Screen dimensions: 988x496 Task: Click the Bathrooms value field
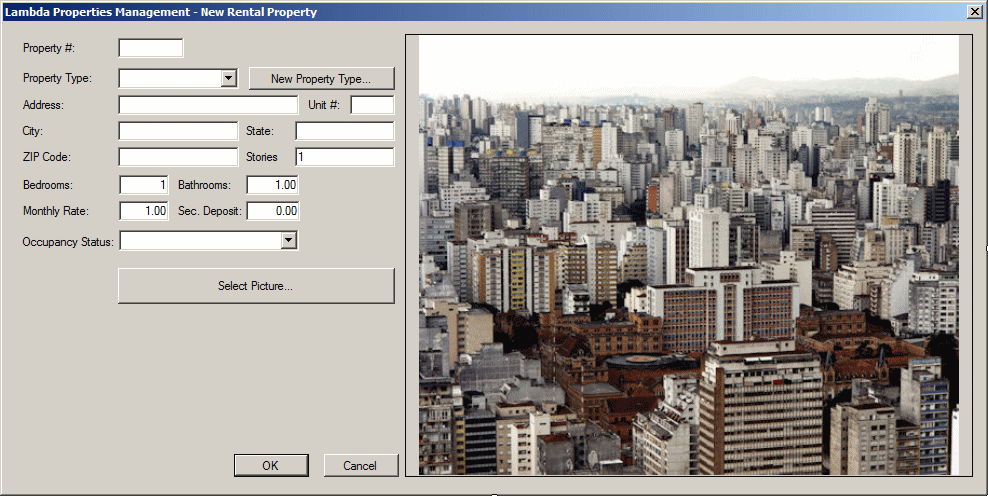pos(272,185)
